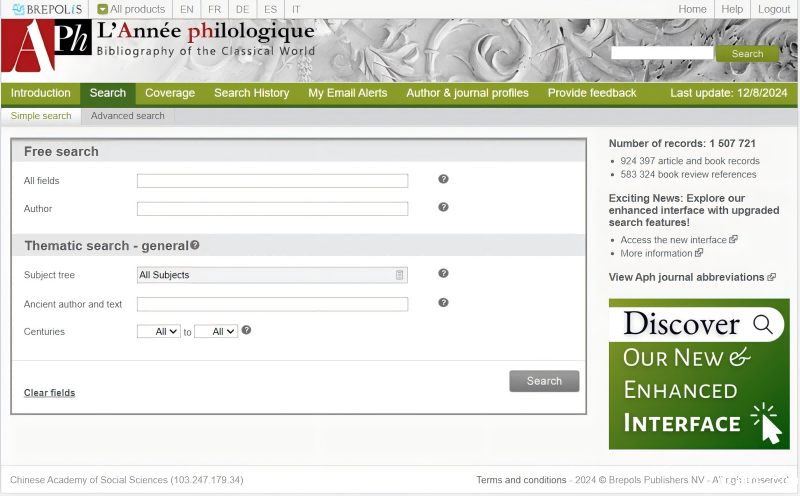Open the Centuries start dropdown
Screen dimensions: 800x496
click(158, 331)
